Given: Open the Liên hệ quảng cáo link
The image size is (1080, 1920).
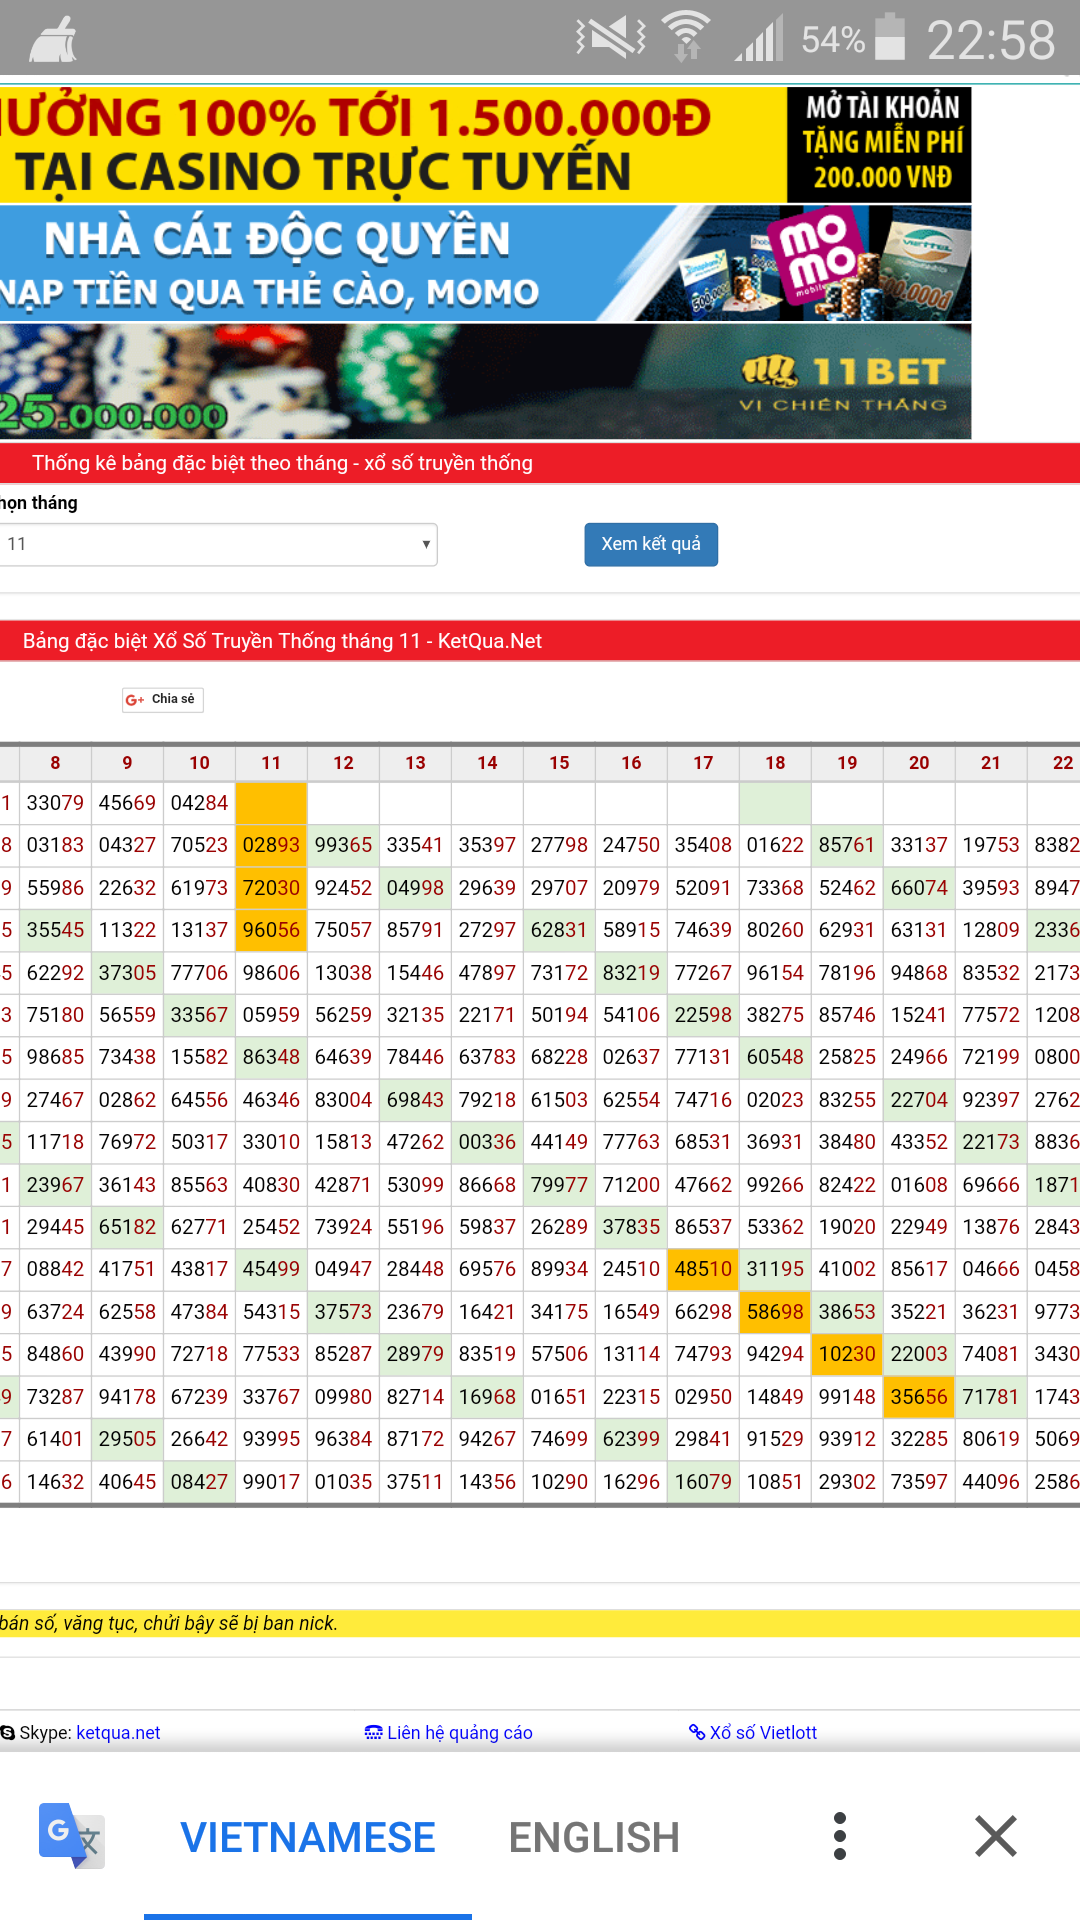Looking at the screenshot, I should point(449,1733).
